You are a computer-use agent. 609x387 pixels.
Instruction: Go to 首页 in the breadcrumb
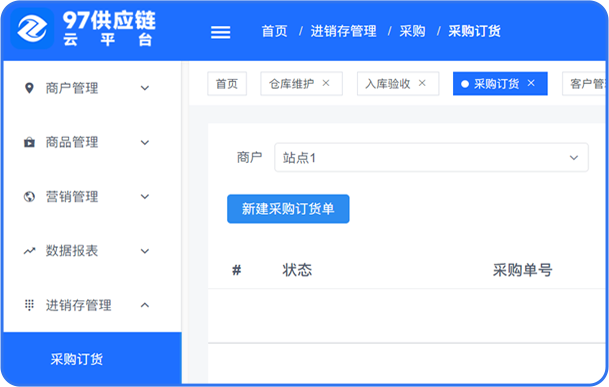click(274, 31)
